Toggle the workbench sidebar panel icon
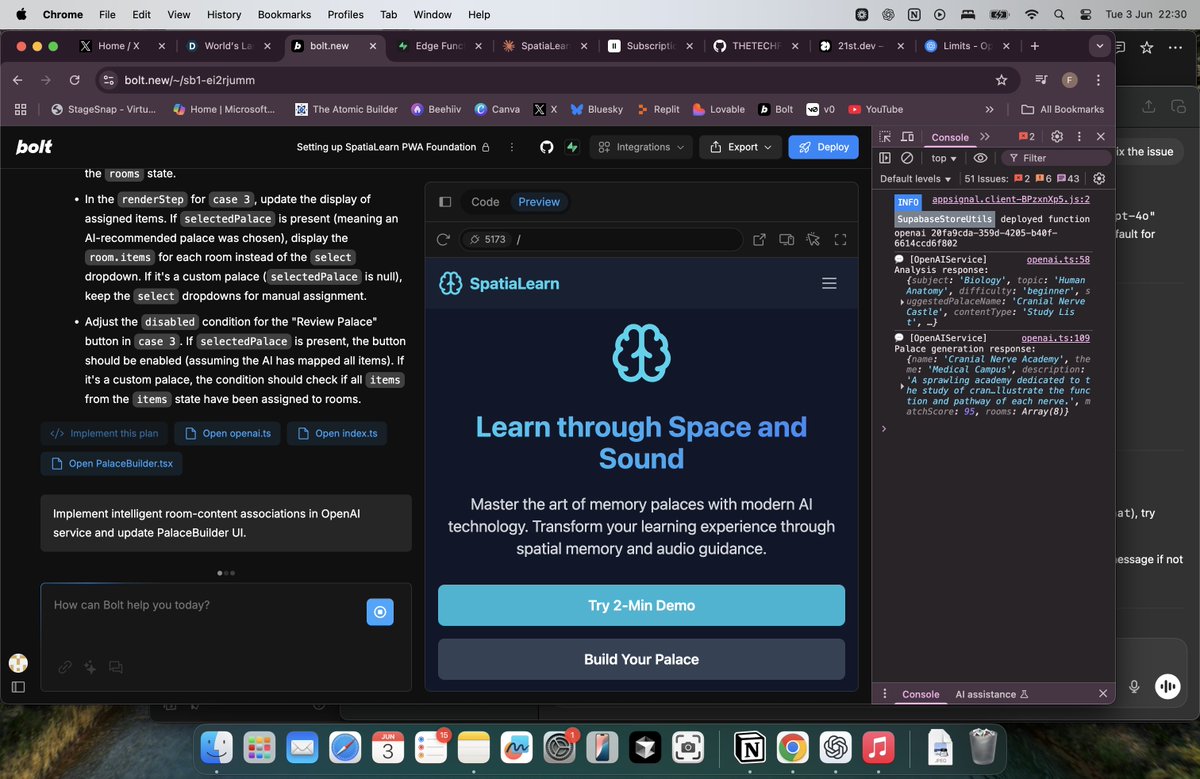Screen dimensions: 1200x779 (x=446, y=202)
